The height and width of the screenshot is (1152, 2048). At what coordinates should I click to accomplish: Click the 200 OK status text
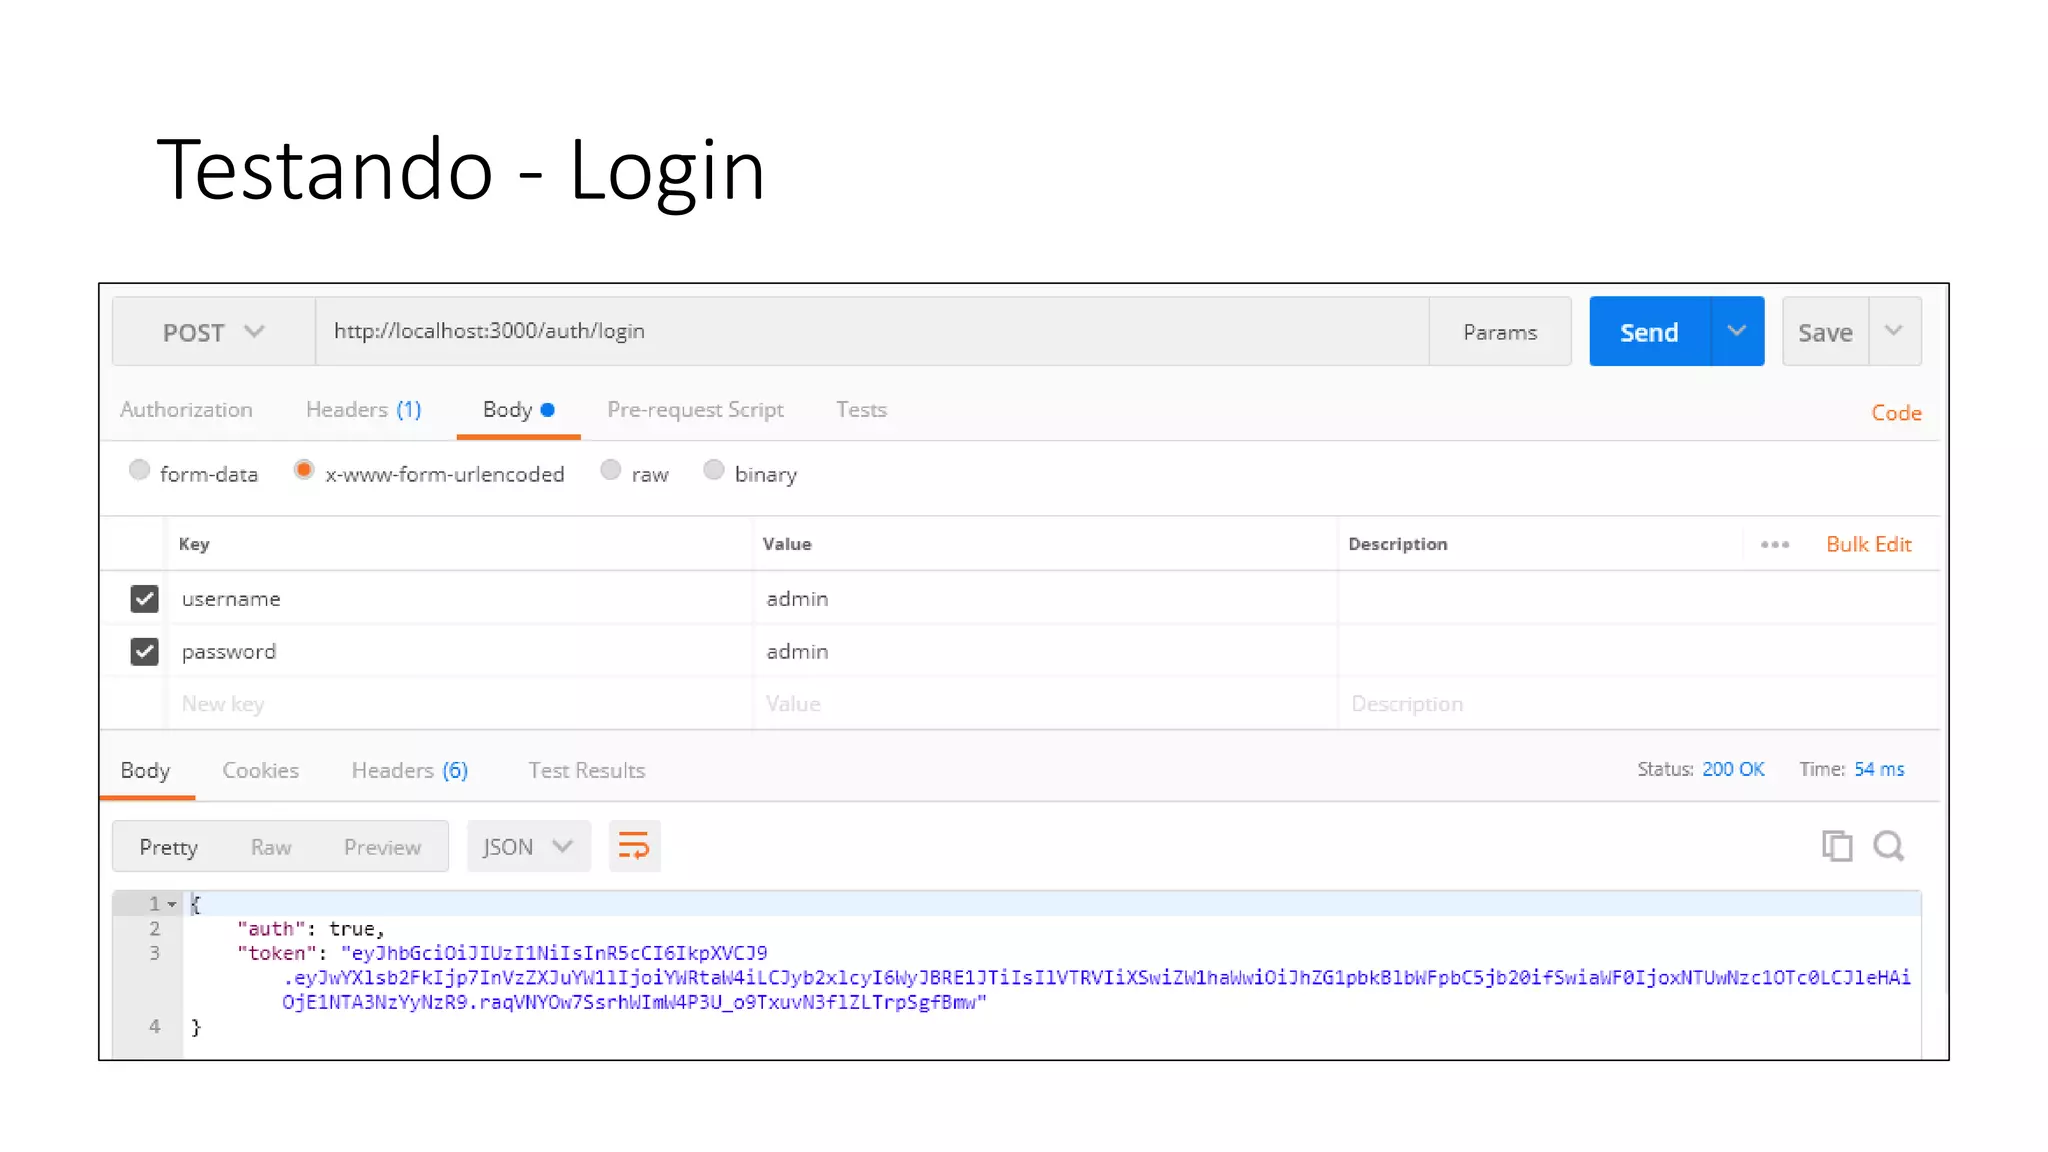[x=1733, y=769]
